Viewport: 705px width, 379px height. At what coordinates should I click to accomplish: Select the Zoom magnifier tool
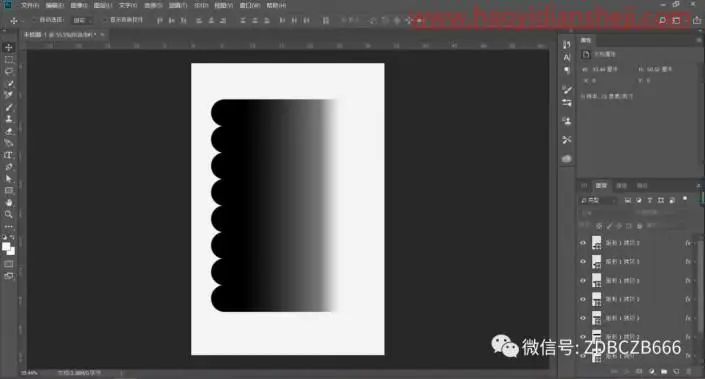(9, 214)
